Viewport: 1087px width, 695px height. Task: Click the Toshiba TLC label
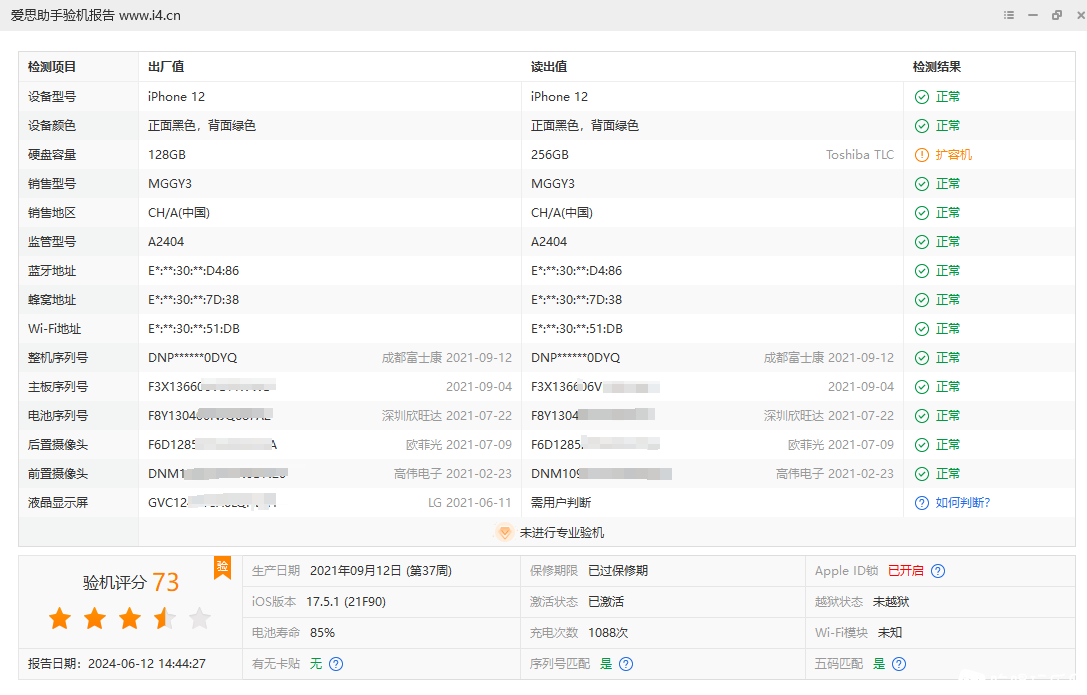[860, 155]
